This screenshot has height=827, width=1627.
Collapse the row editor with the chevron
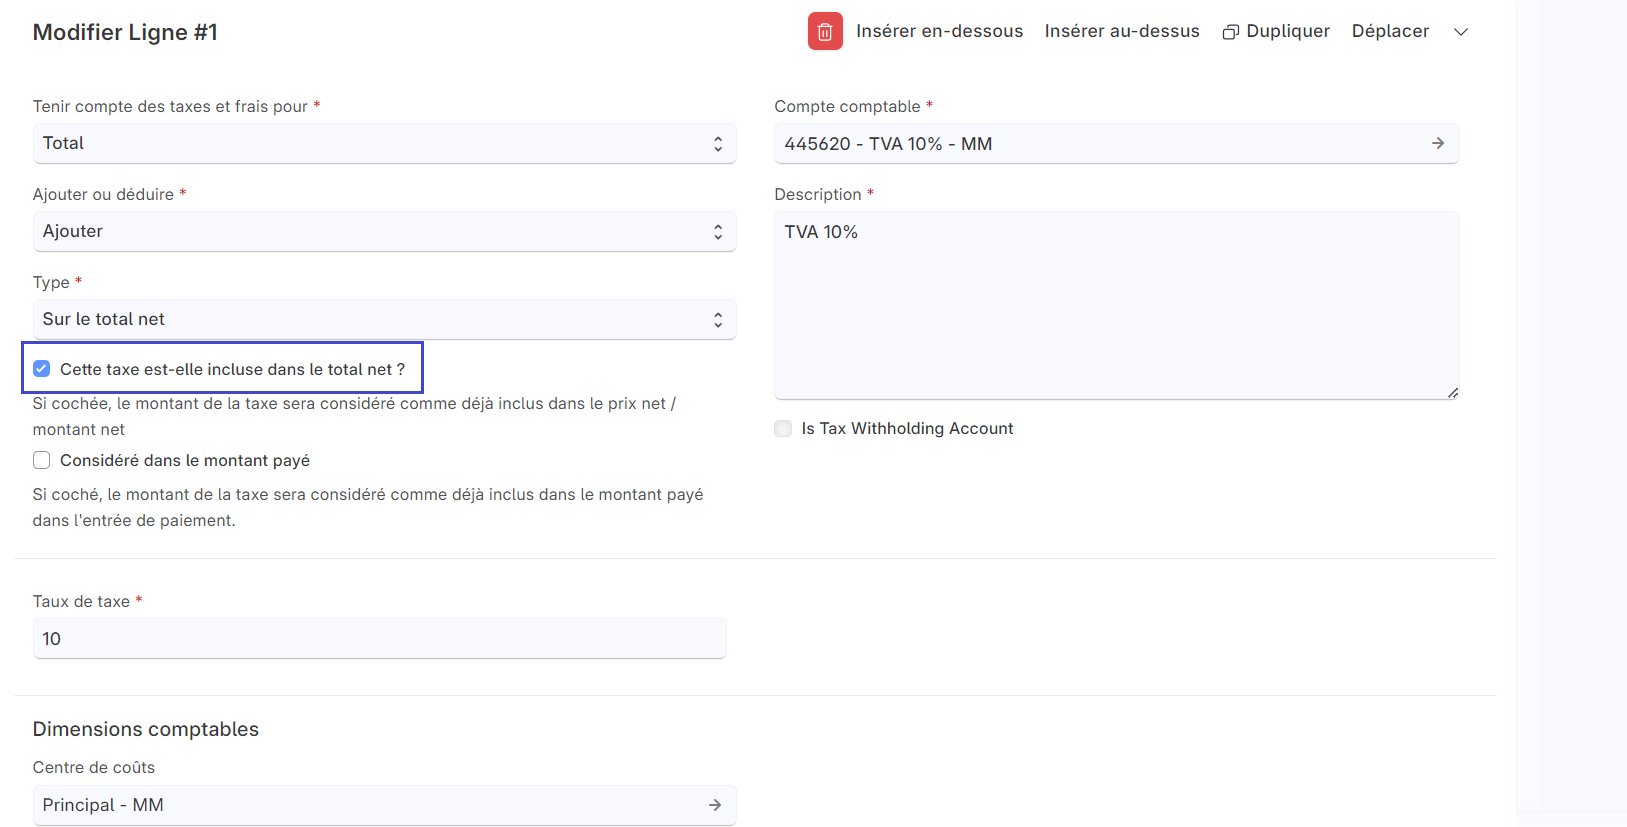(1460, 32)
